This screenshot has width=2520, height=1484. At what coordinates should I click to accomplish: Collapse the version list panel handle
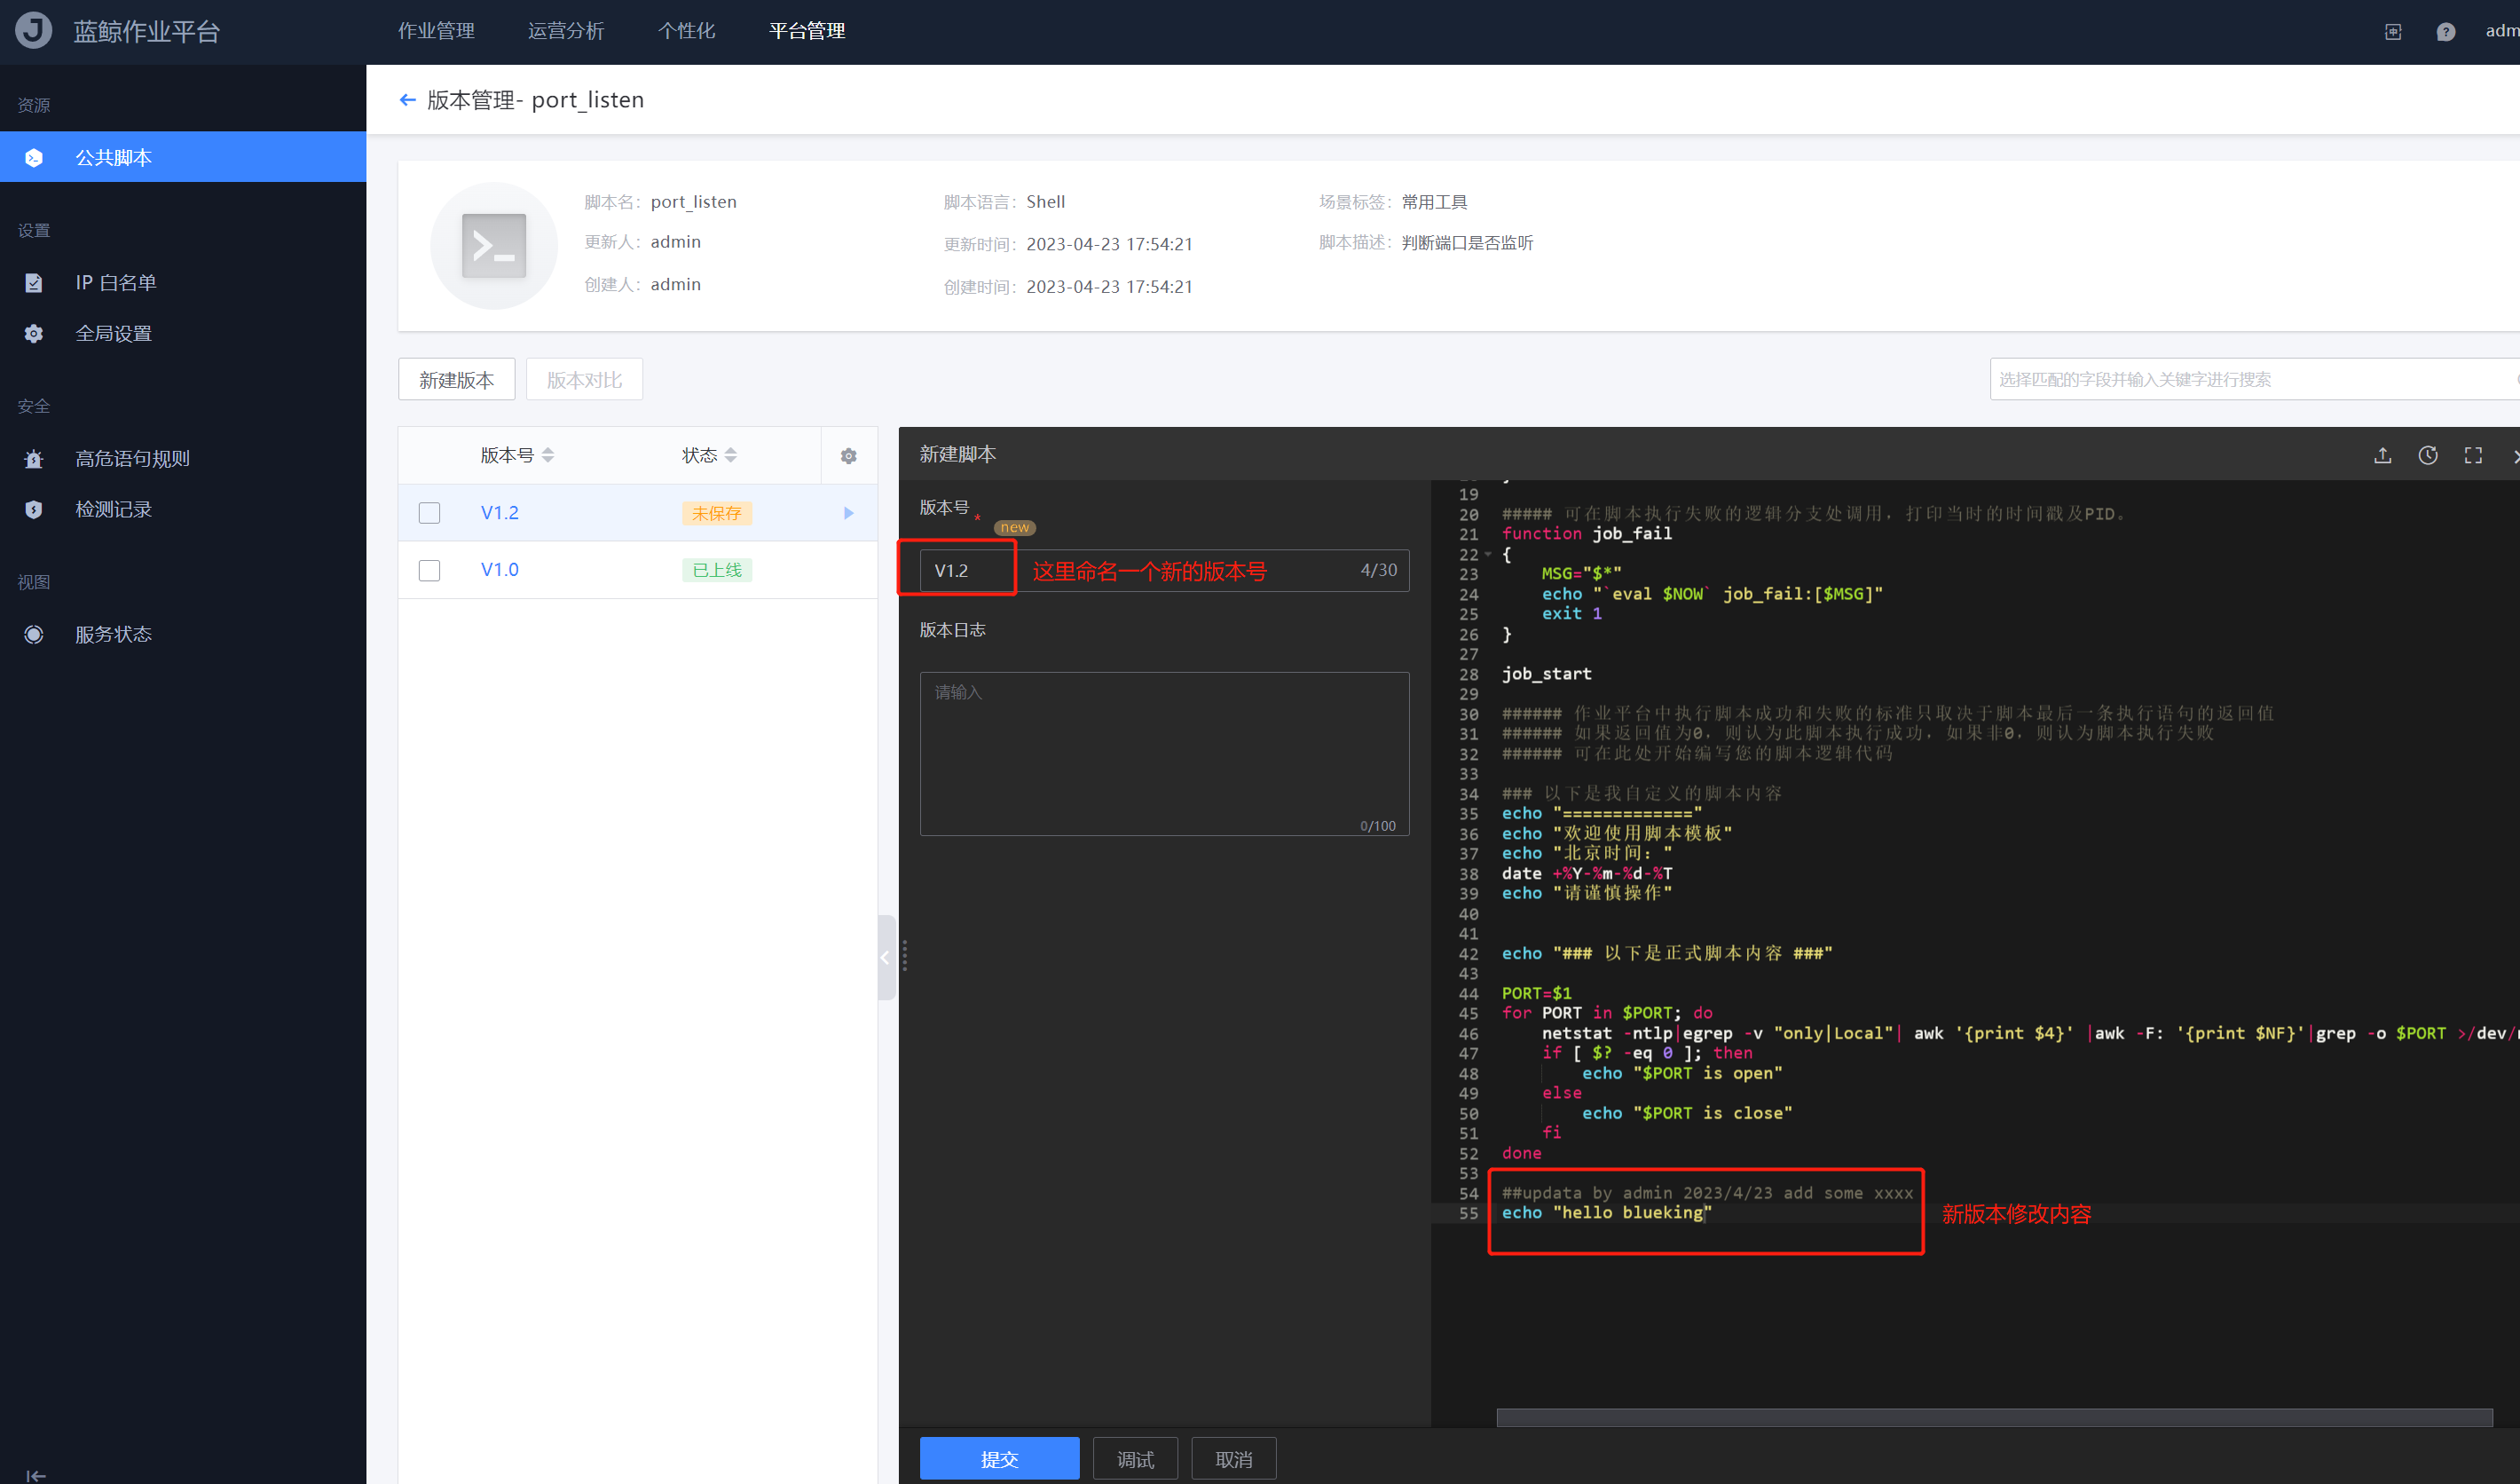click(886, 958)
